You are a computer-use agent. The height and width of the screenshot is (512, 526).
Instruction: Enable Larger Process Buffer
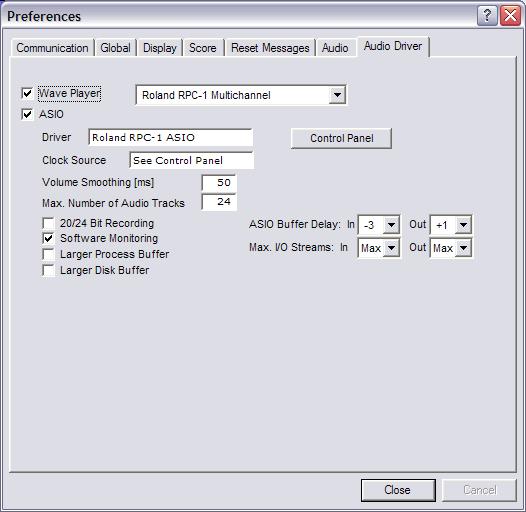tap(48, 254)
